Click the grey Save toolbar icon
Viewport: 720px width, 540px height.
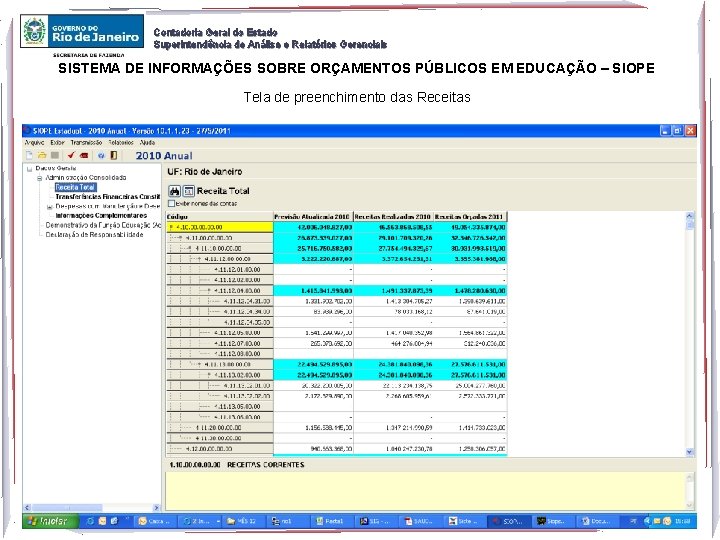[x=55, y=156]
